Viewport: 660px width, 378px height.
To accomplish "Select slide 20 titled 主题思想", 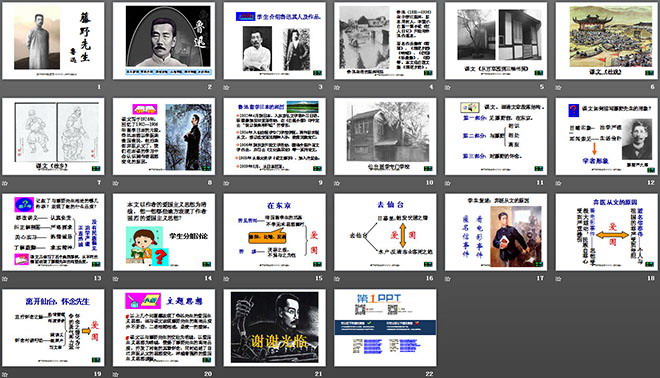I will click(x=164, y=327).
